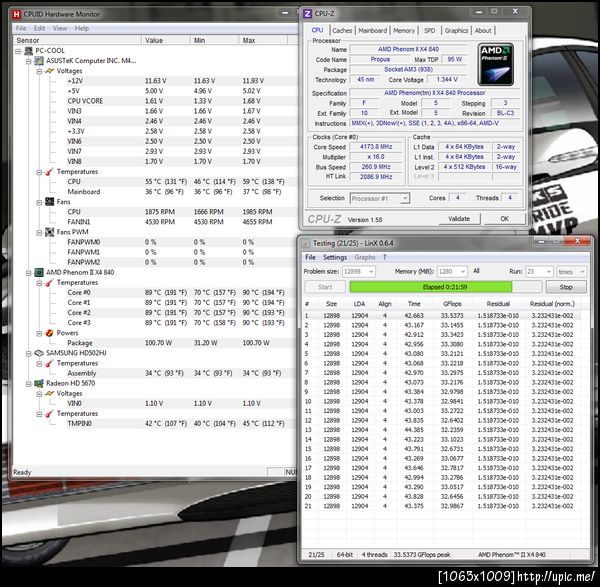Image resolution: width=600 pixels, height=587 pixels.
Task: Open the times unit dropdown in LinX
Action: click(582, 272)
